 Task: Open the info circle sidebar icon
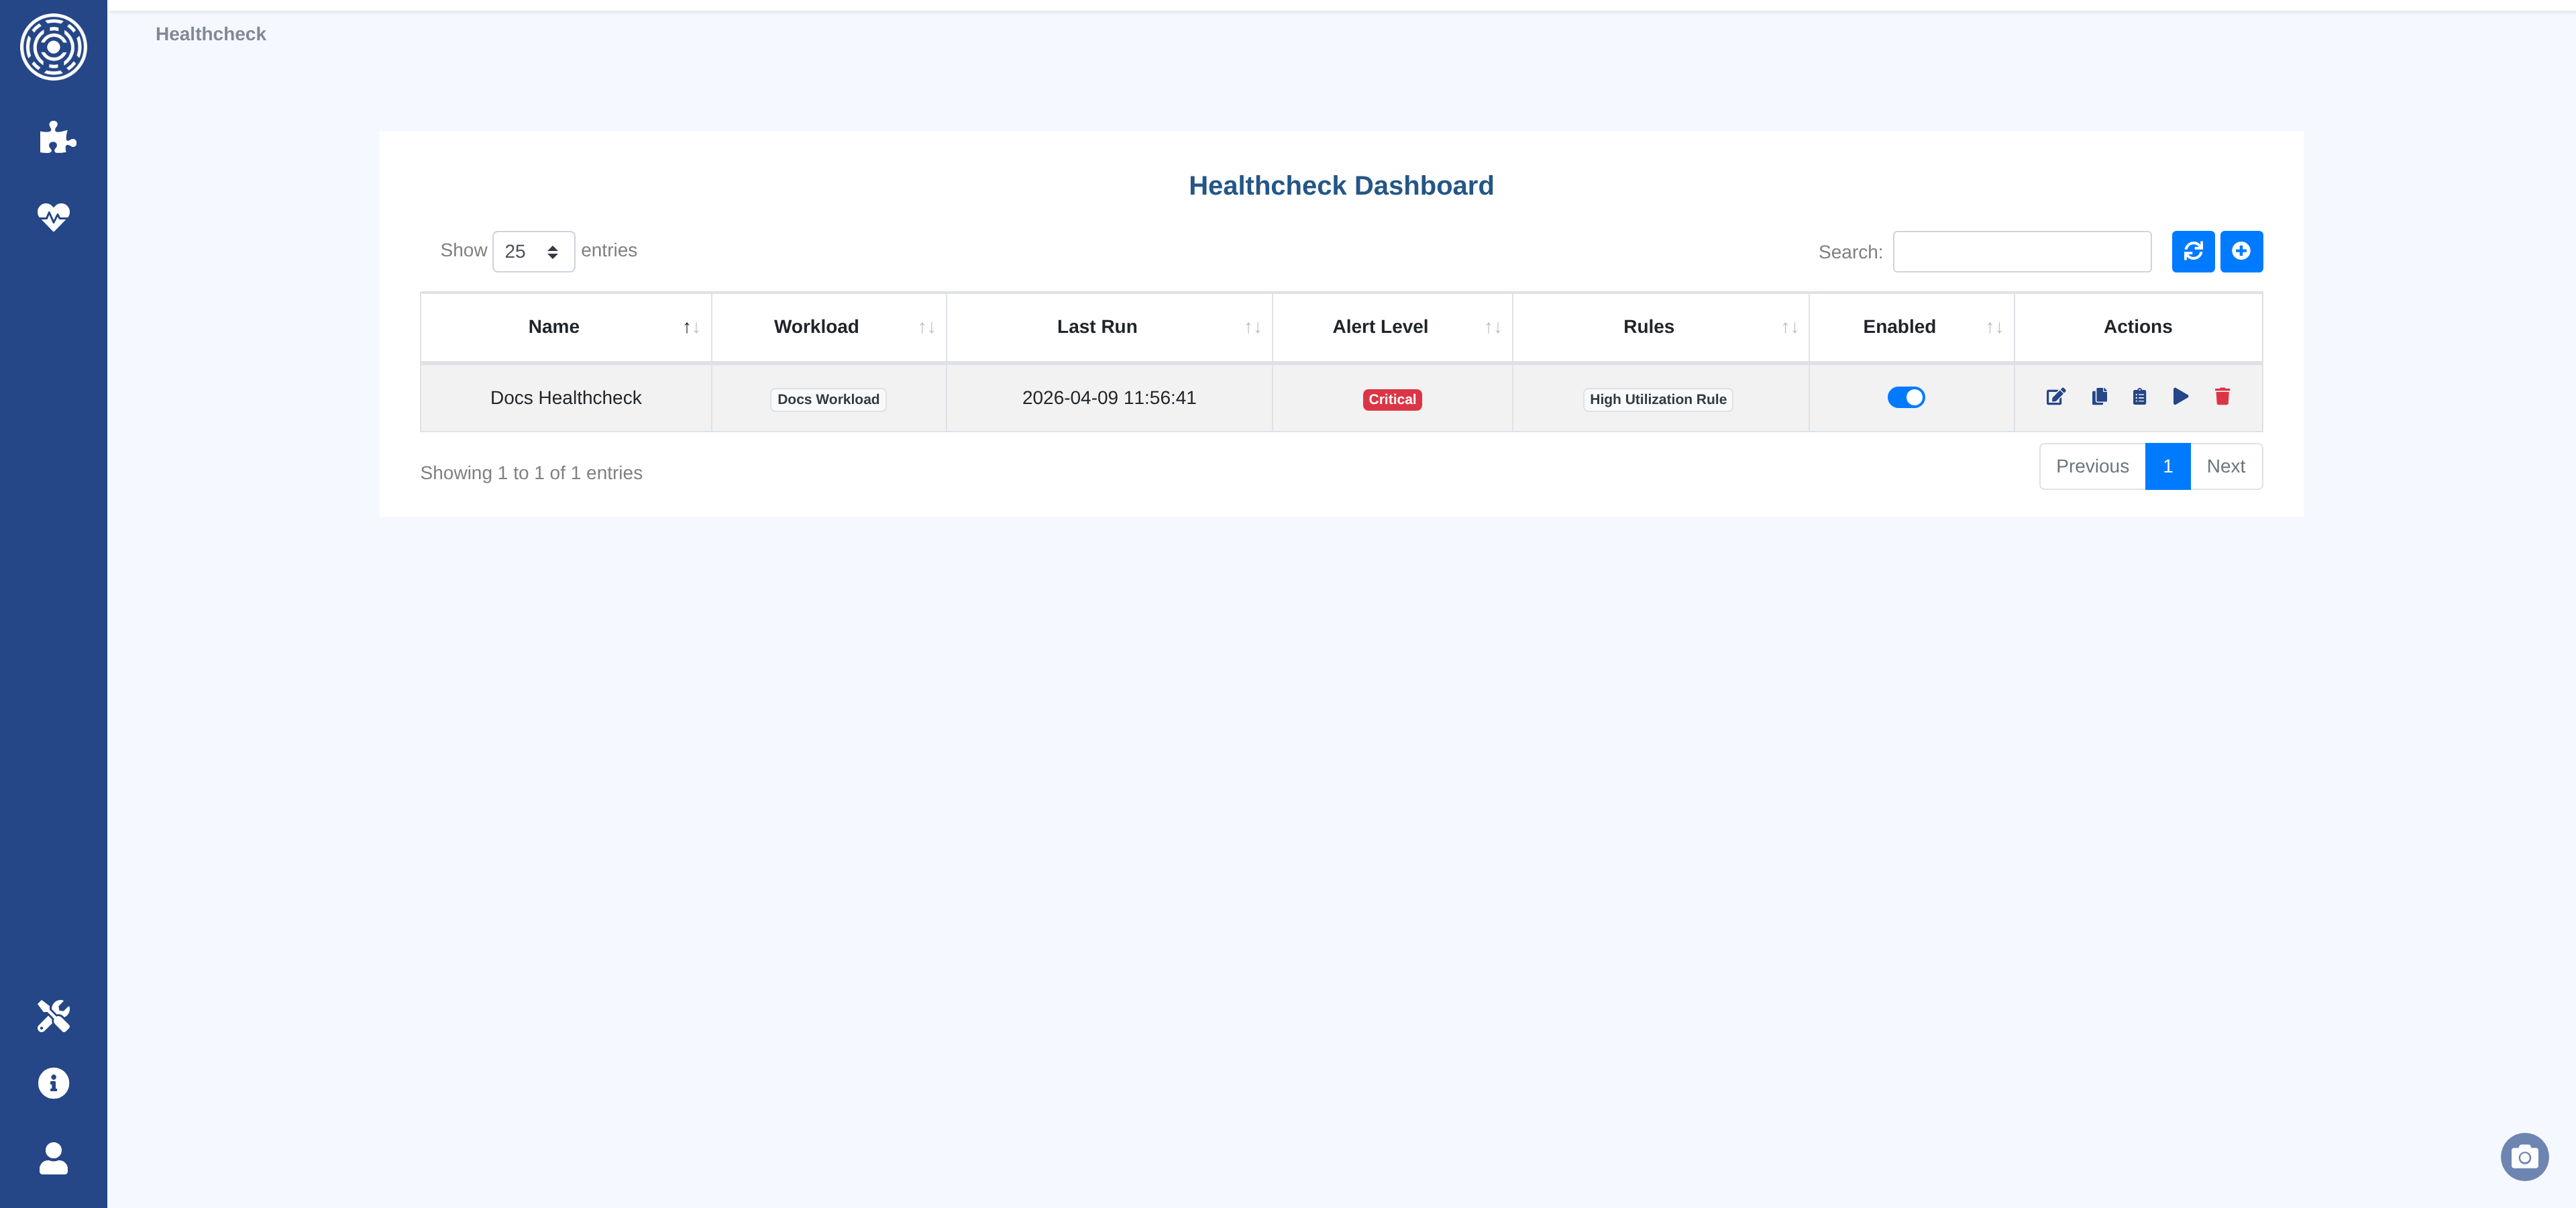coord(53,1083)
